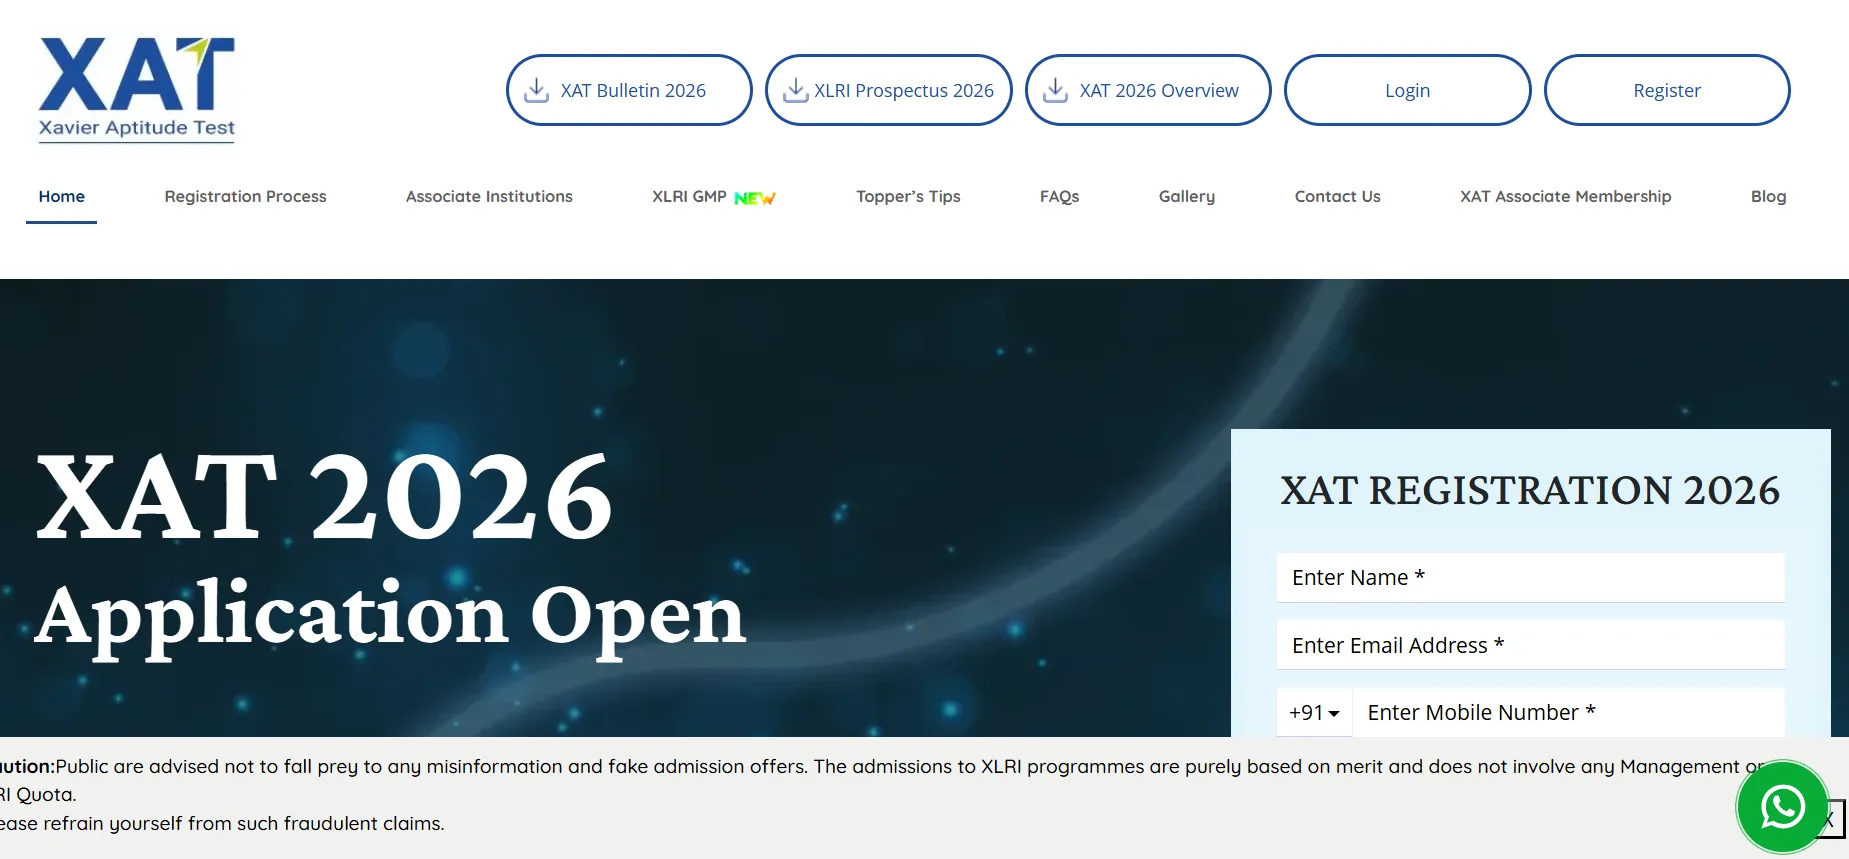The height and width of the screenshot is (859, 1849).
Task: Expand the +91 country code dropdown
Action: pos(1314,713)
